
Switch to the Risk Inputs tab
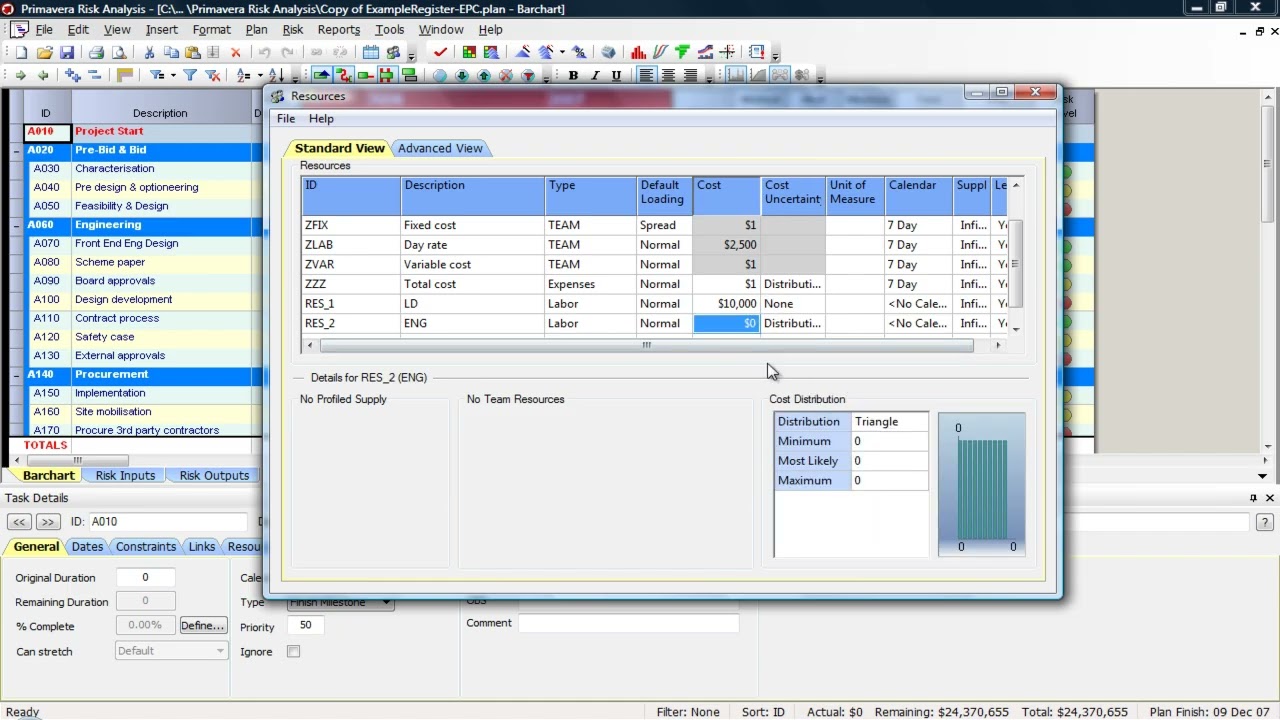click(125, 476)
